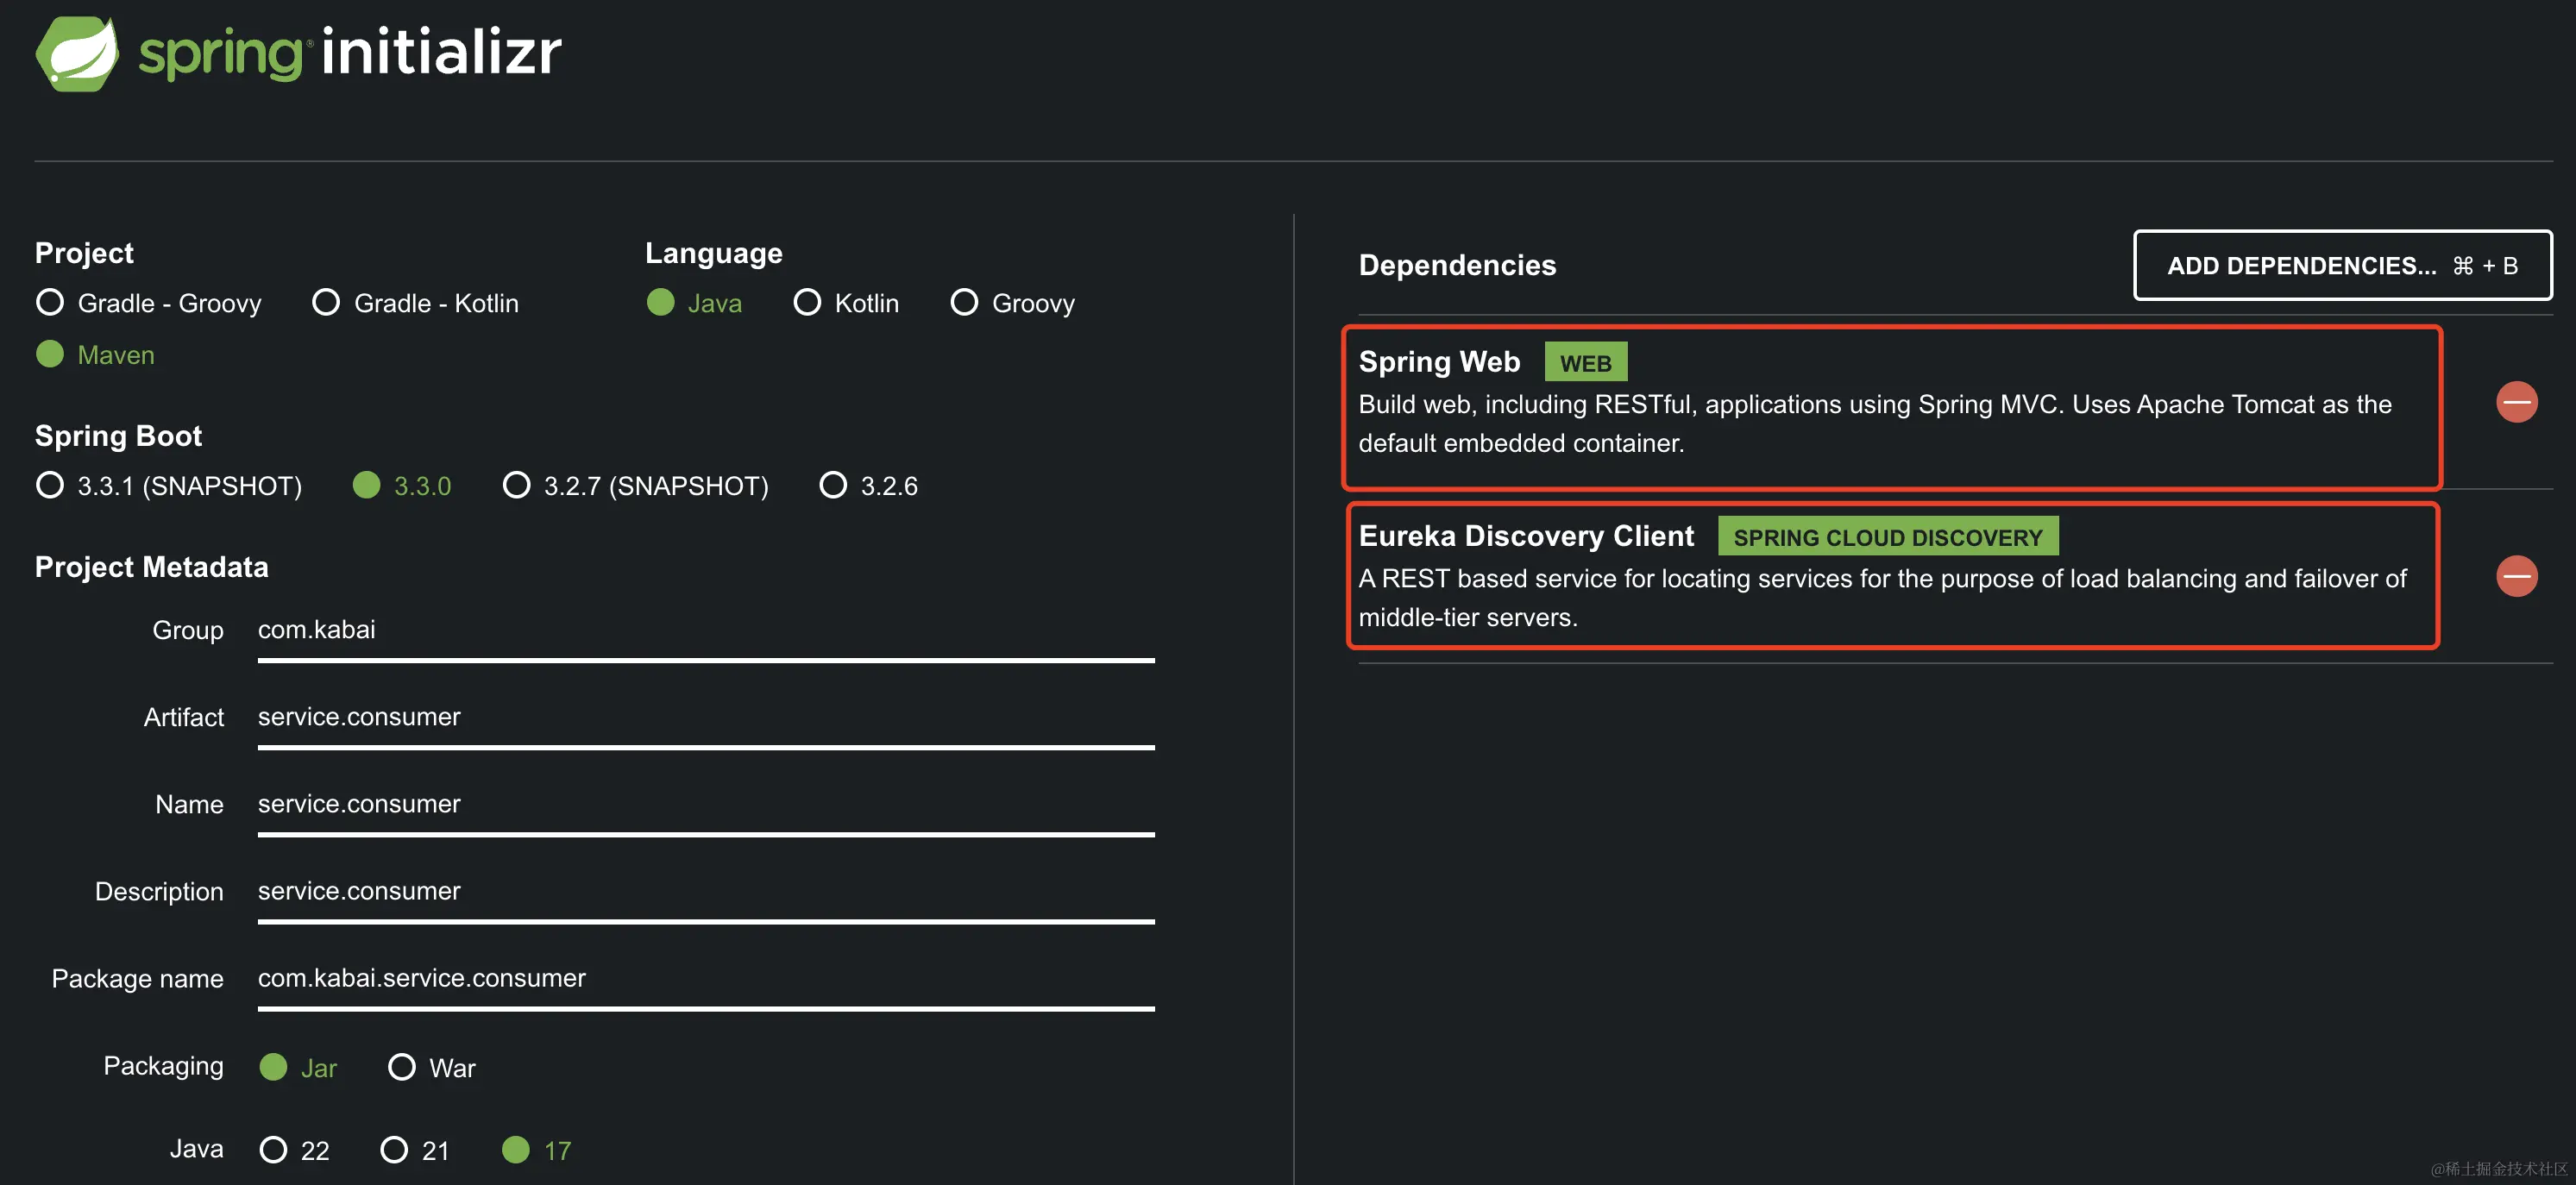This screenshot has width=2576, height=1185.
Task: Click the Spring leaf logo icon
Action: click(77, 54)
